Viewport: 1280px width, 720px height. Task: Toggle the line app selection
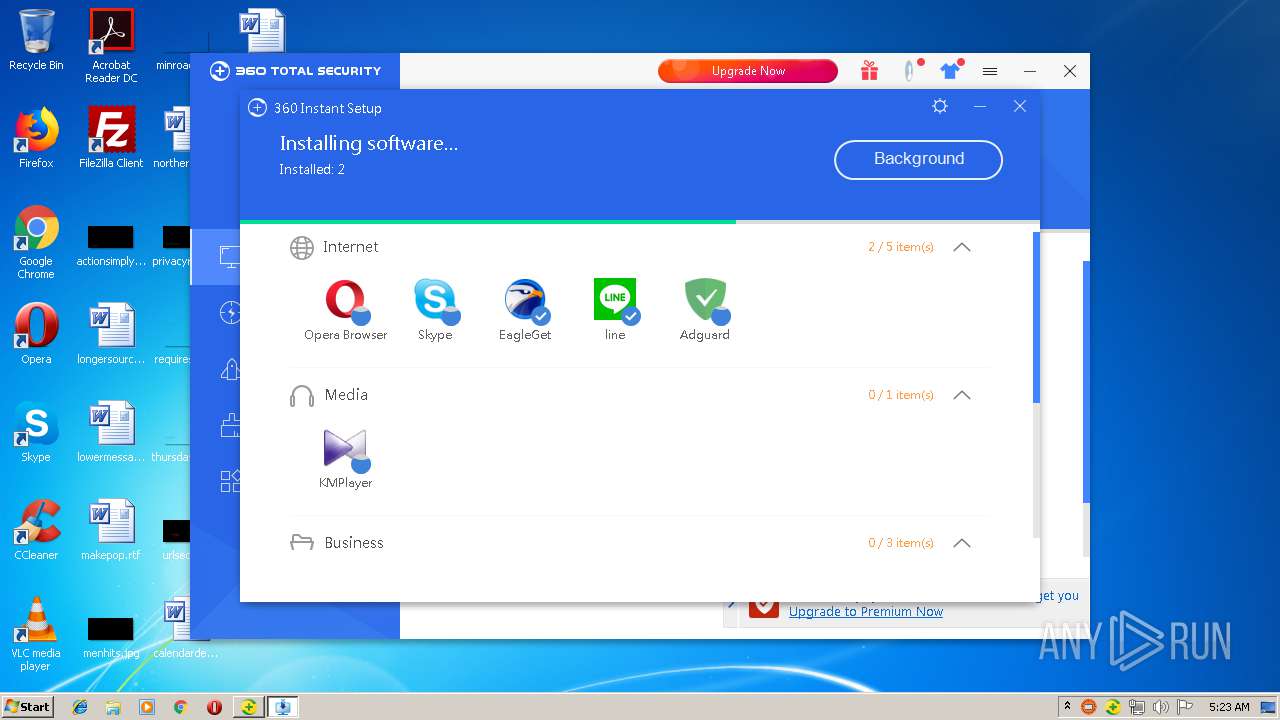click(x=631, y=316)
